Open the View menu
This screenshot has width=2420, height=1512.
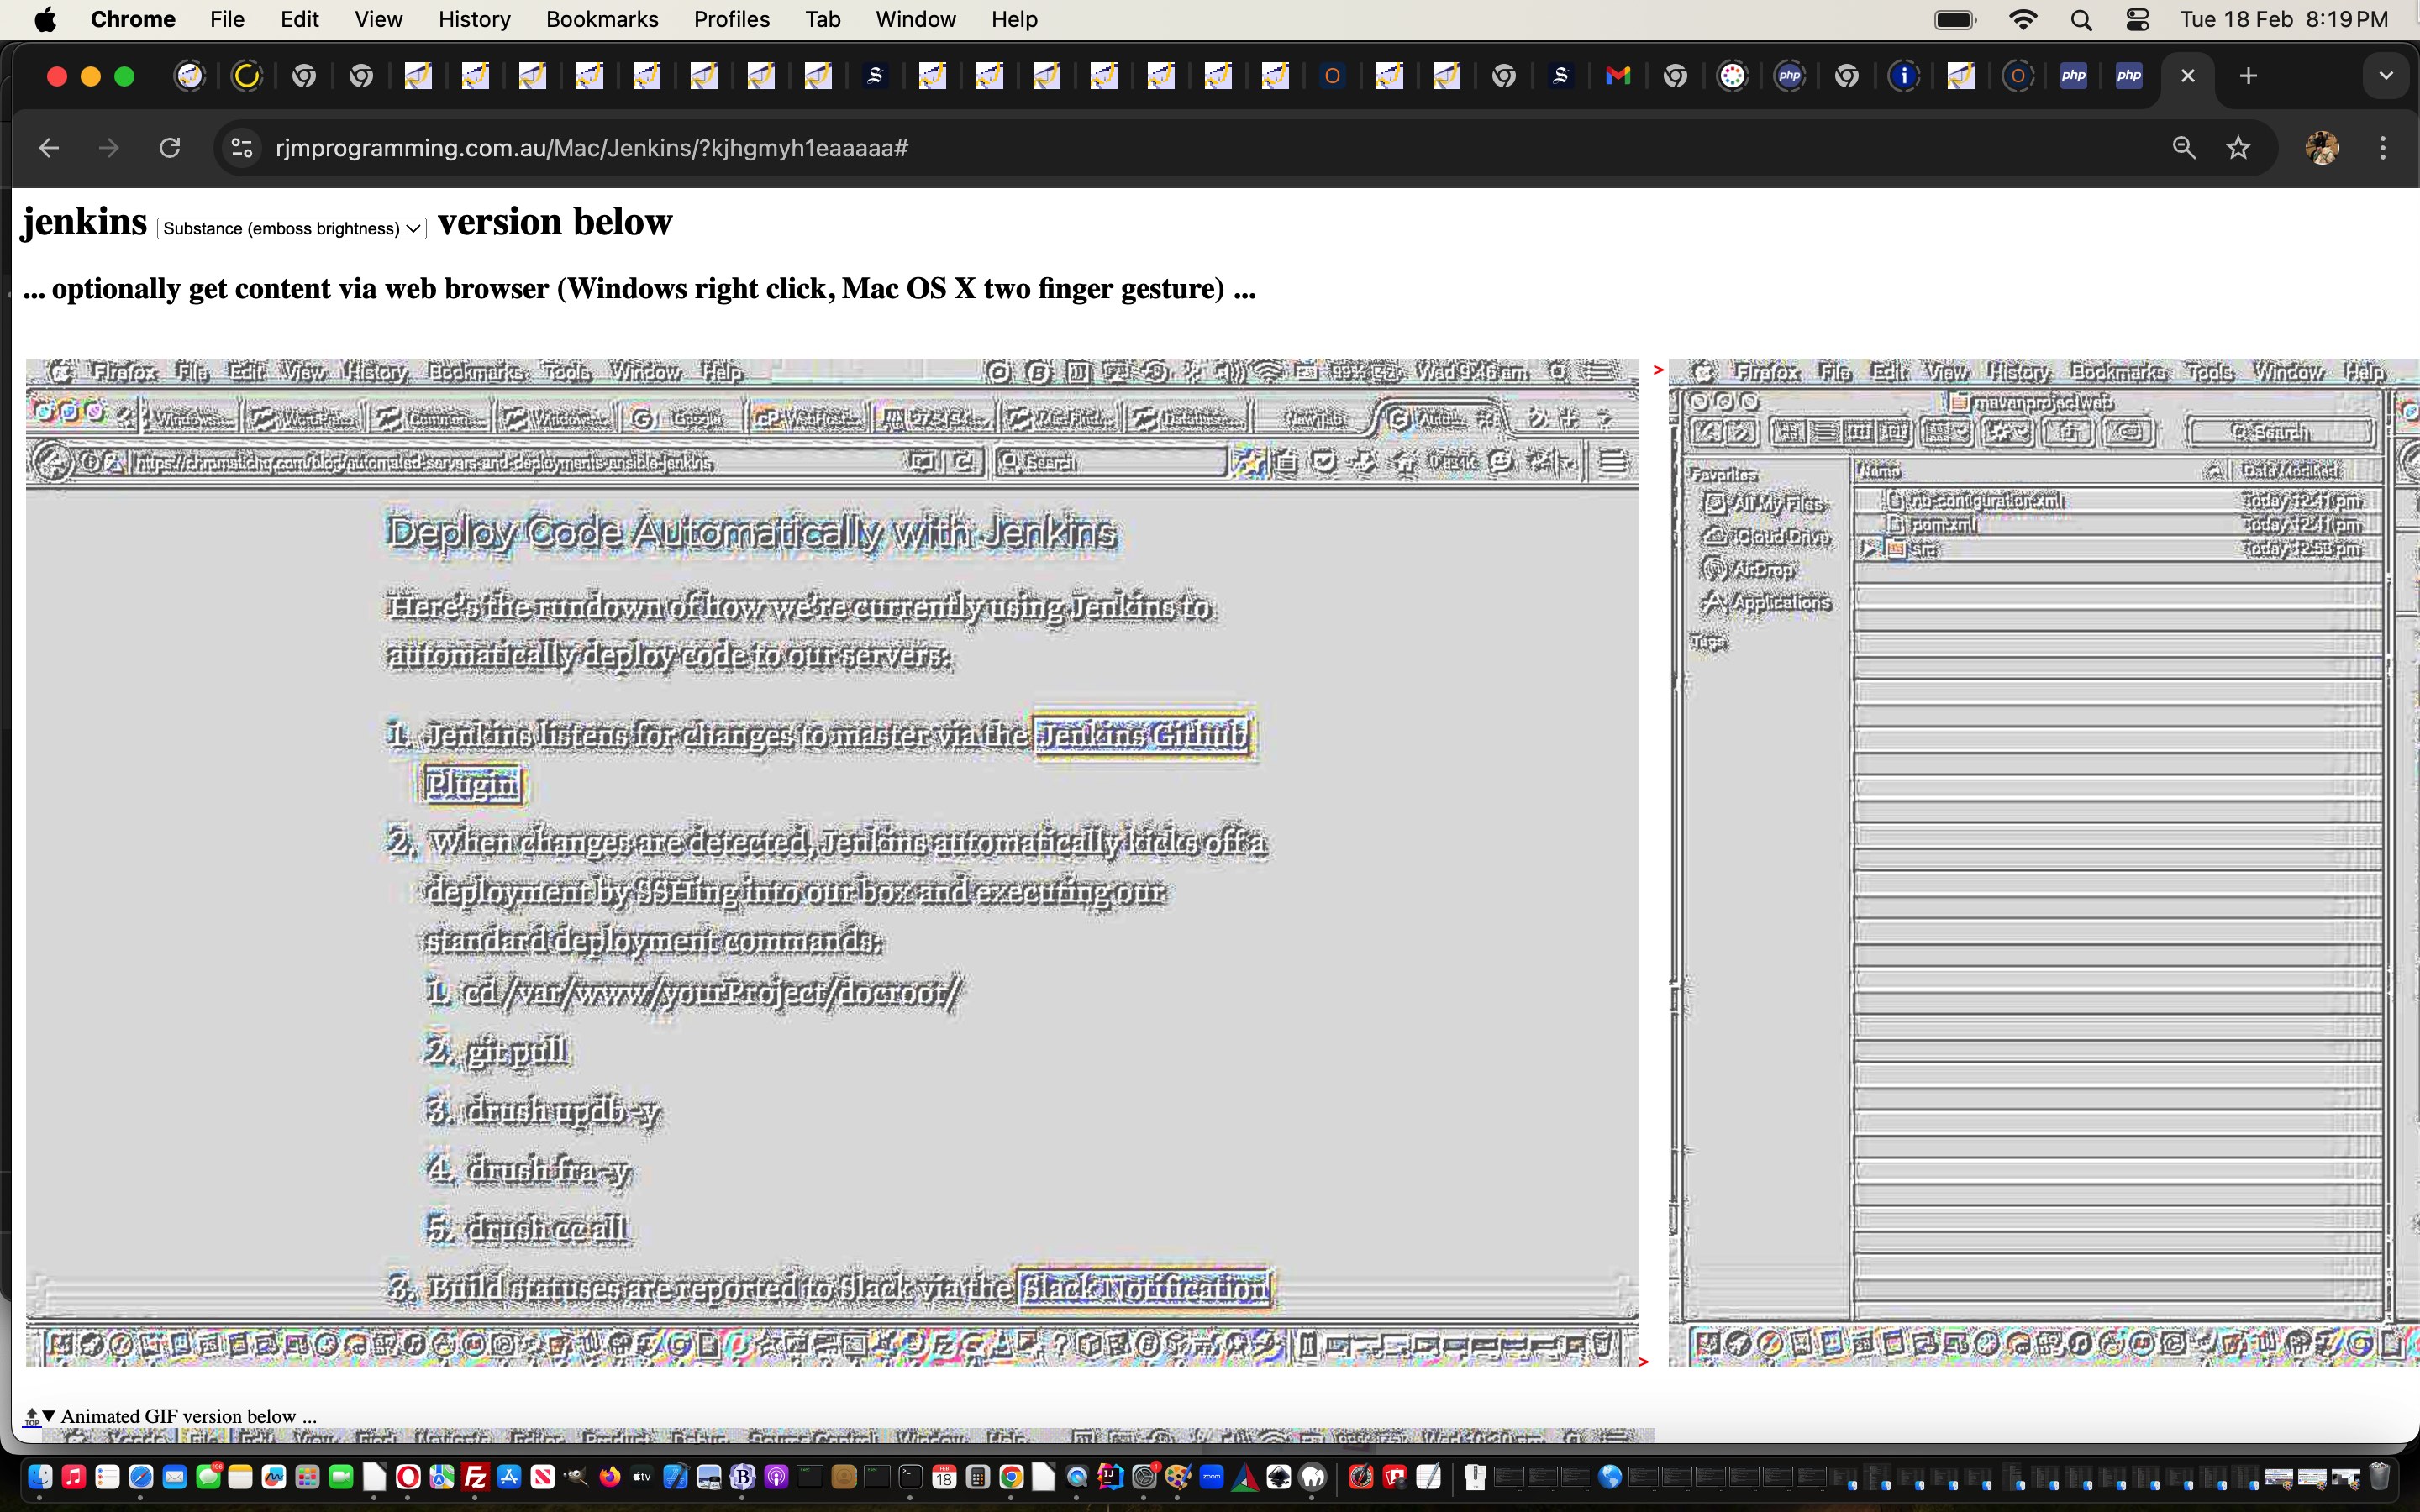click(x=378, y=19)
